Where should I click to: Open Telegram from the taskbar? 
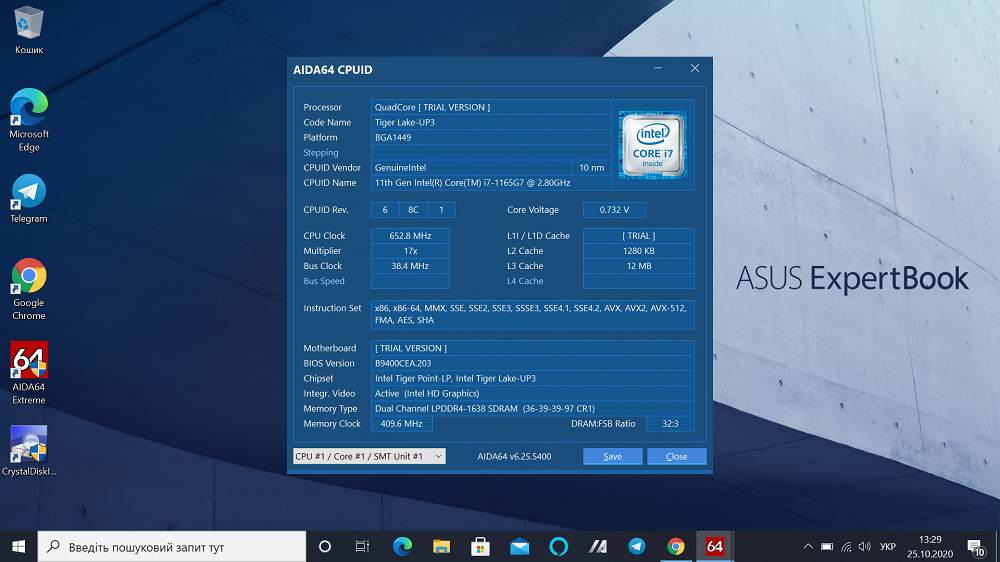[x=636, y=547]
